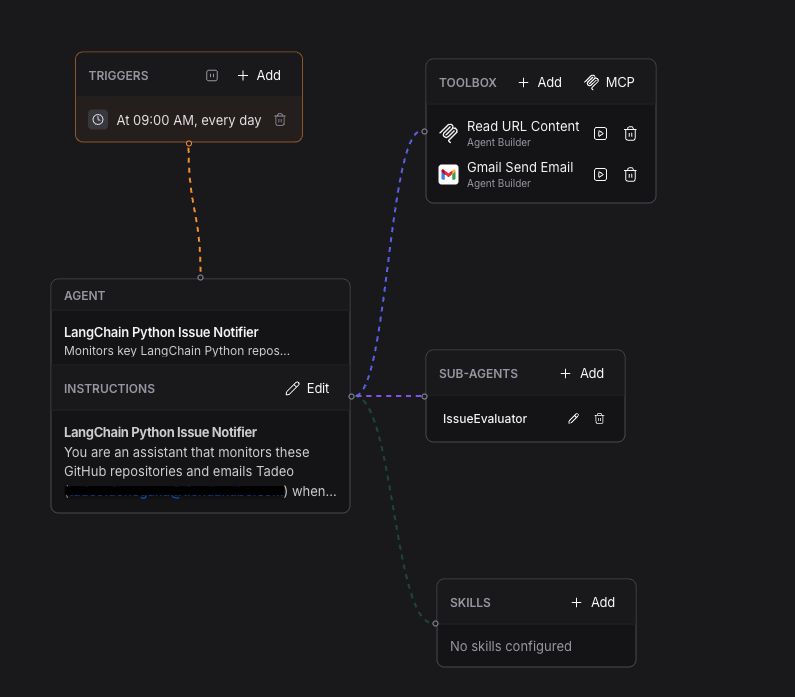795x697 pixels.
Task: Click the Toolbox node connector handle
Action: 424,132
